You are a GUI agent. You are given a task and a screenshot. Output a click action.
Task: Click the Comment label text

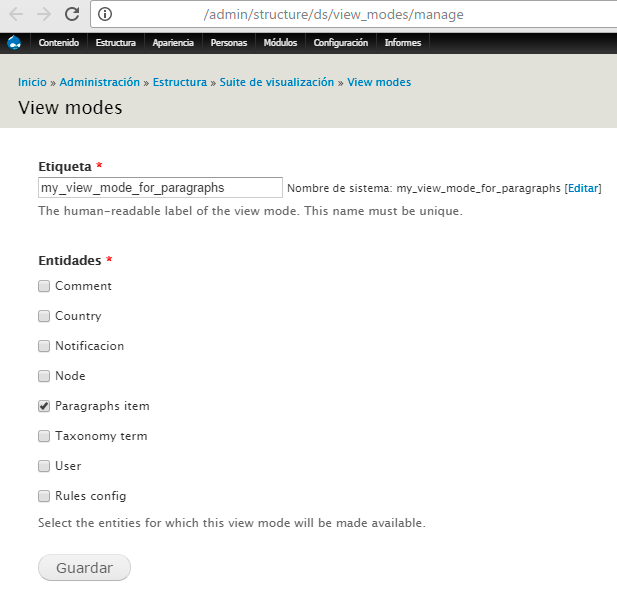83,286
